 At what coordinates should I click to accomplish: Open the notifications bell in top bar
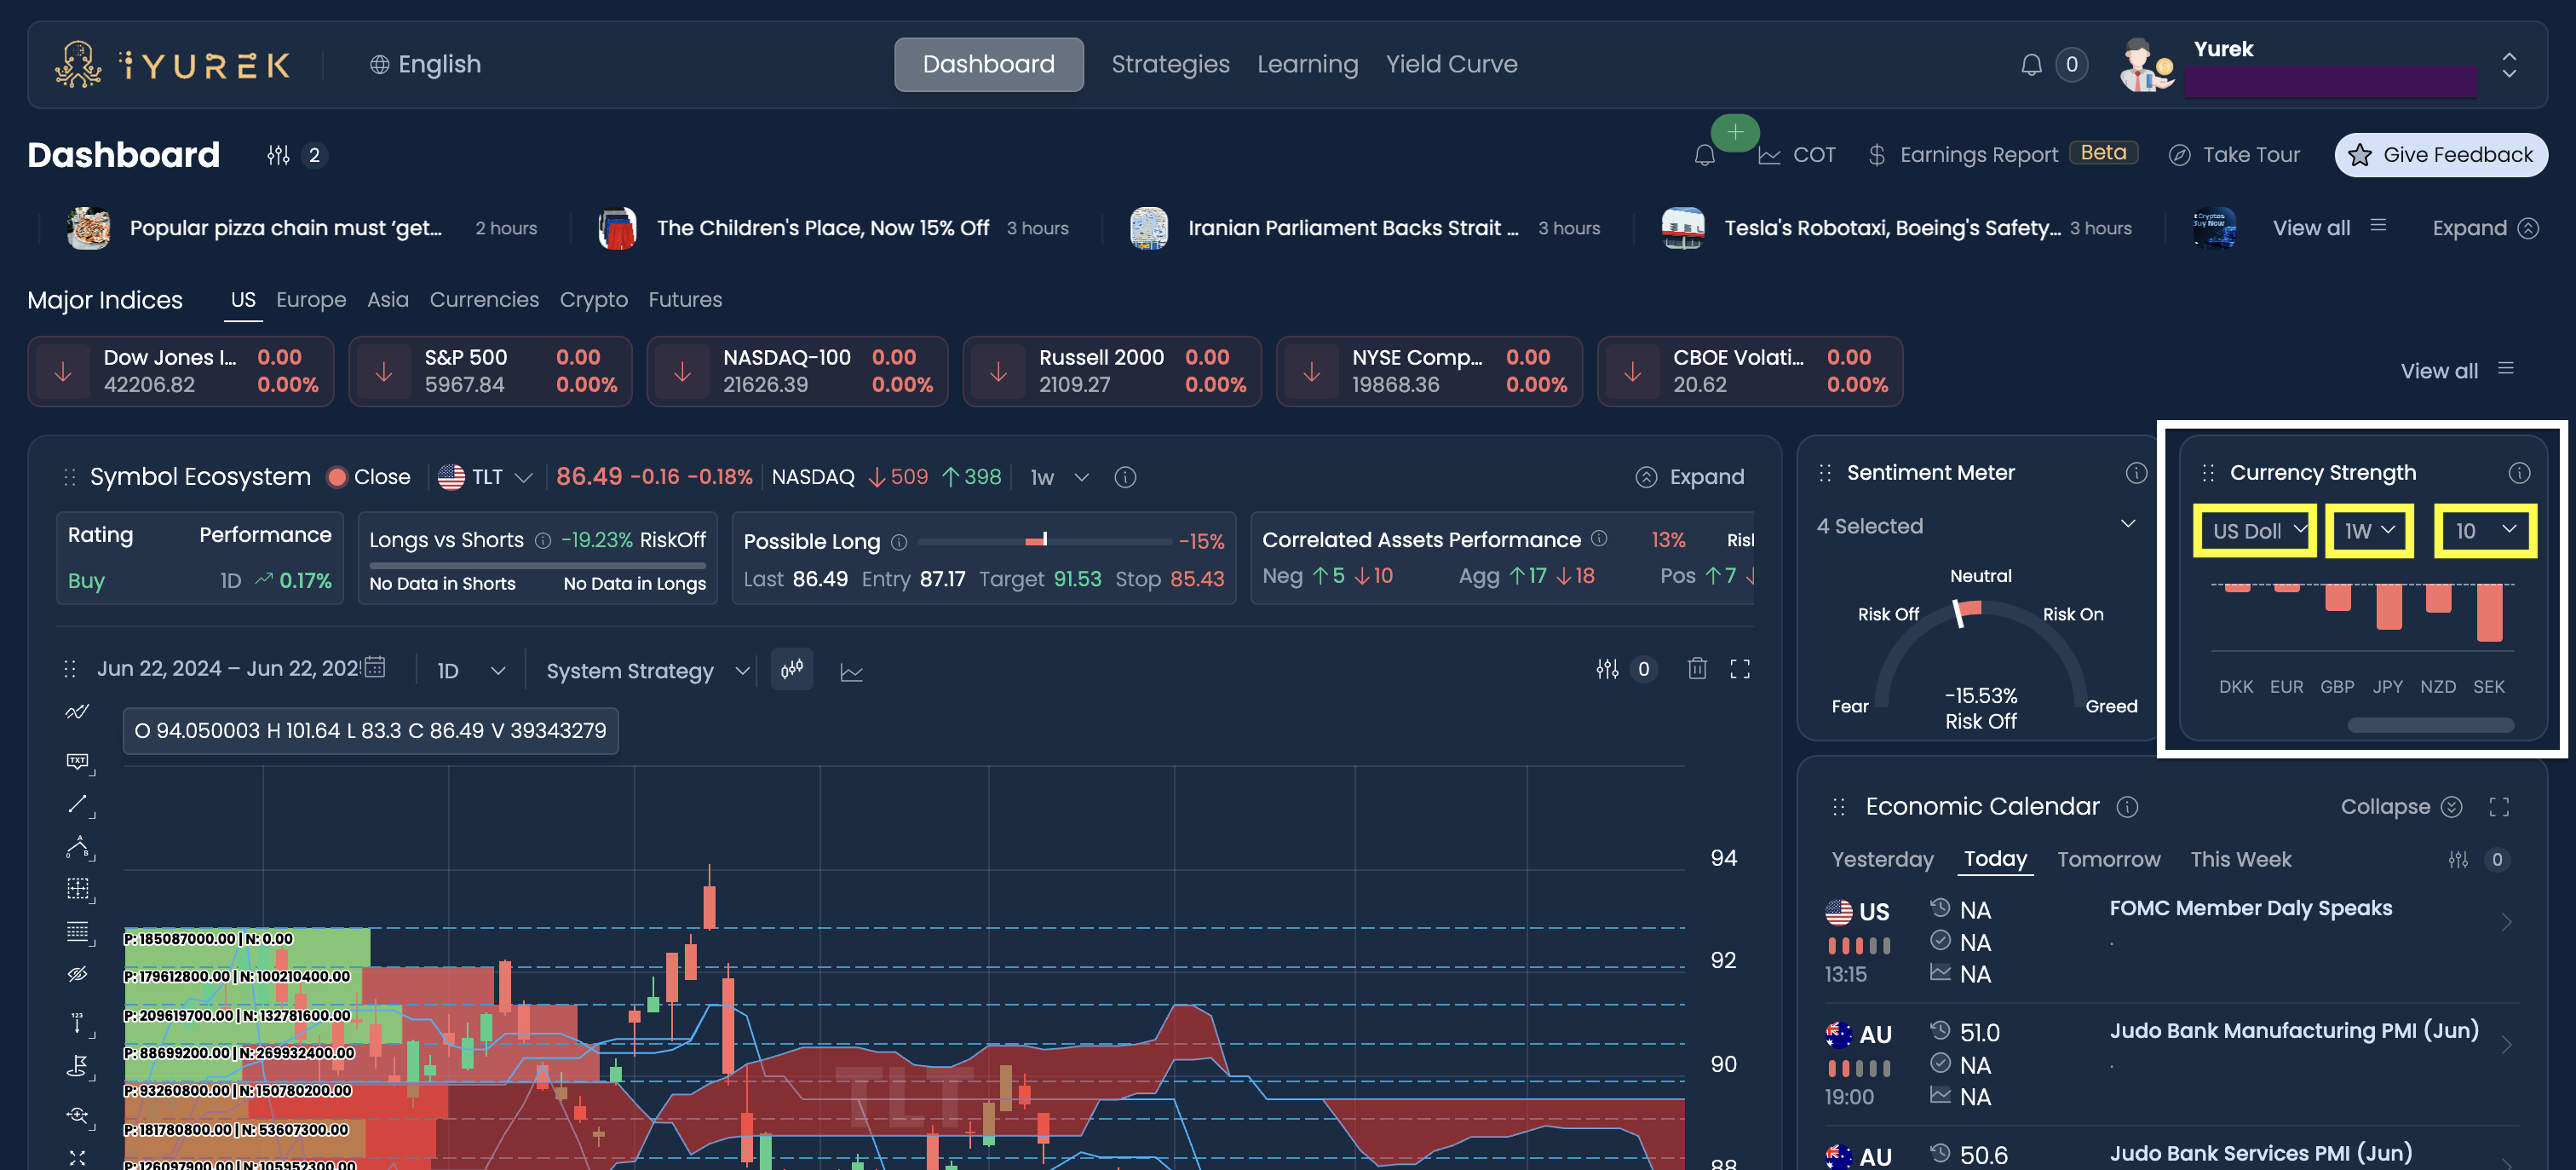click(2031, 65)
